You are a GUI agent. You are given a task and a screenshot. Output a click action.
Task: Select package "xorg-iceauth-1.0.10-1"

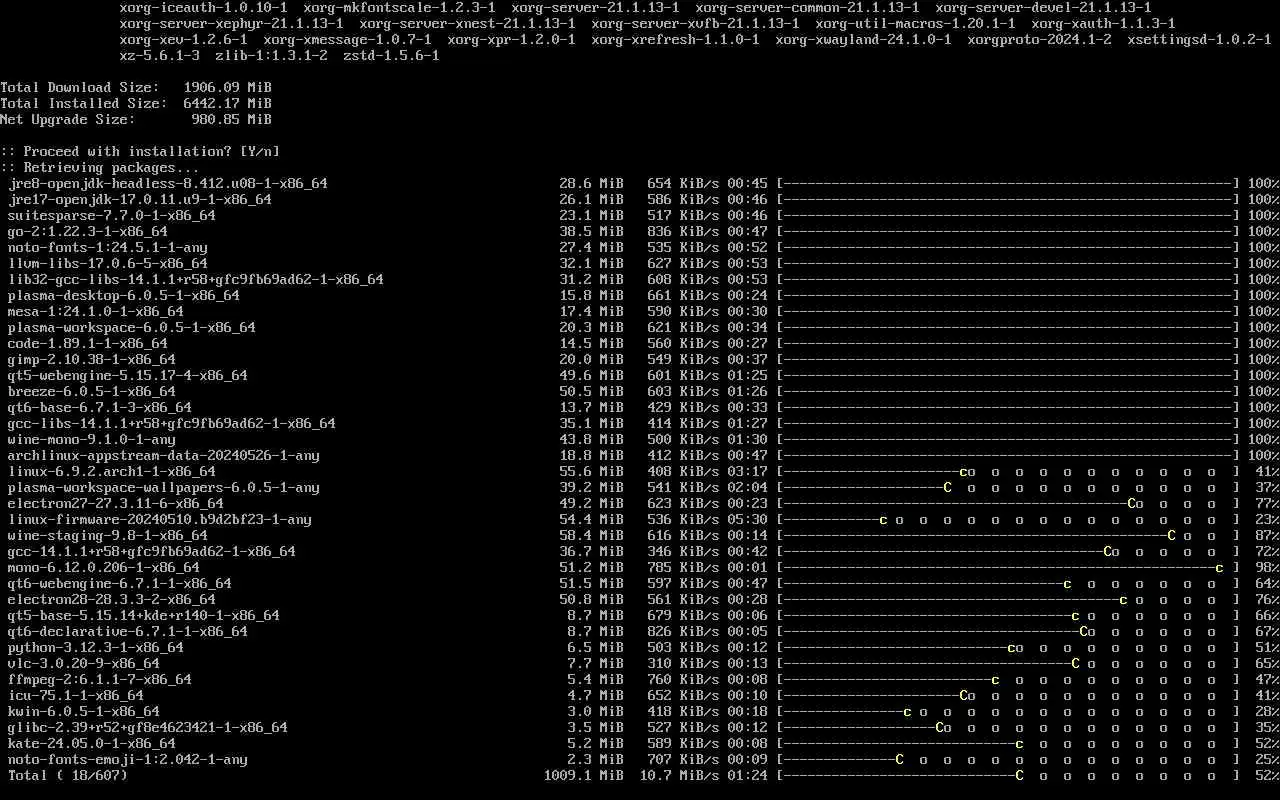pyautogui.click(x=204, y=7)
